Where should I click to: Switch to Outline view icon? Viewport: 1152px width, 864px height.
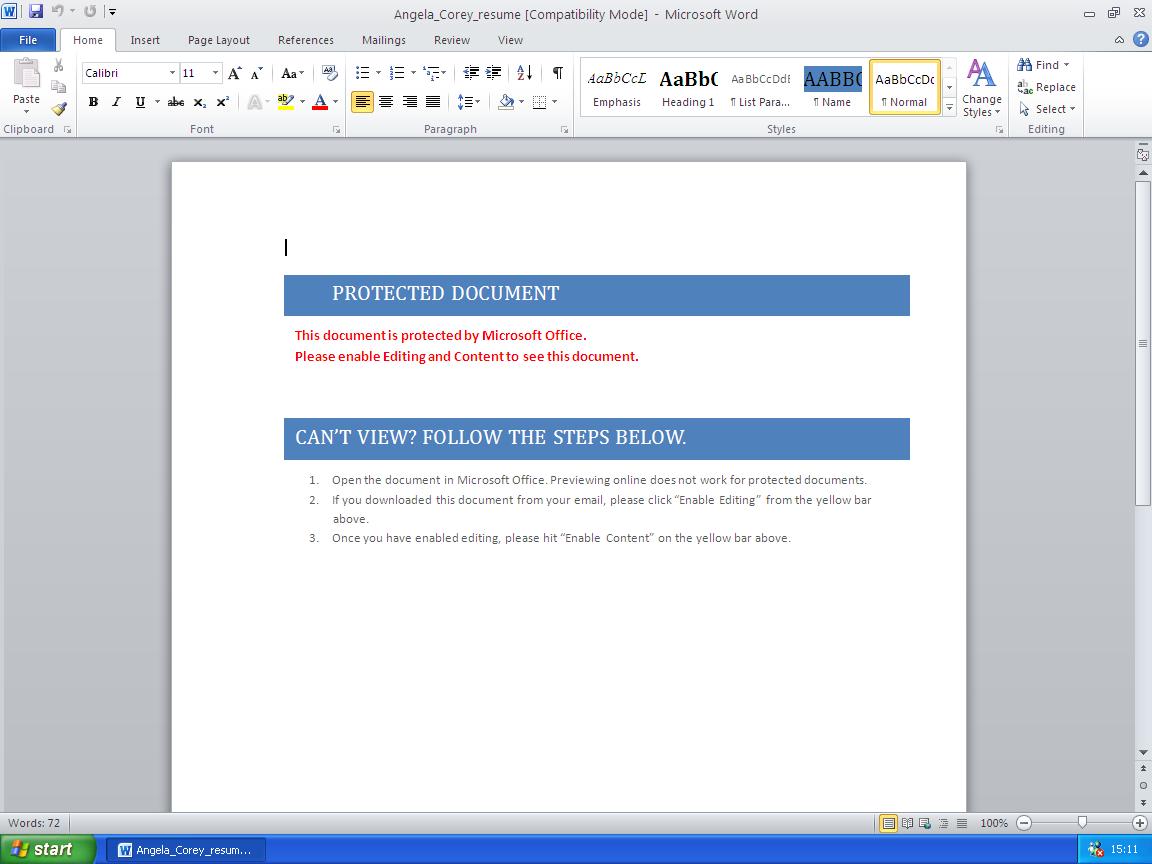click(943, 823)
